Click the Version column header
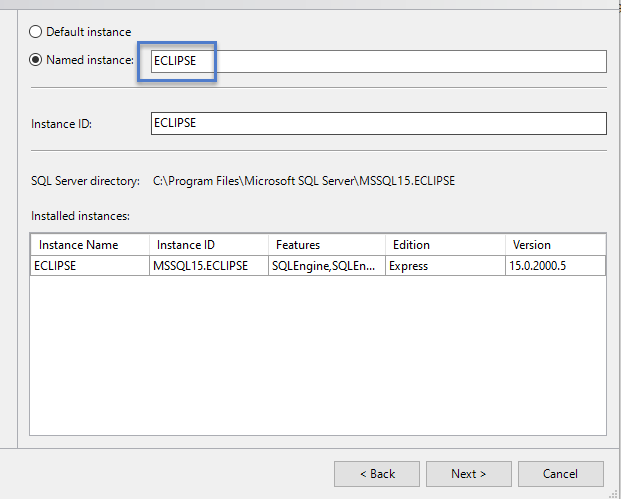This screenshot has height=499, width=621. tap(556, 245)
